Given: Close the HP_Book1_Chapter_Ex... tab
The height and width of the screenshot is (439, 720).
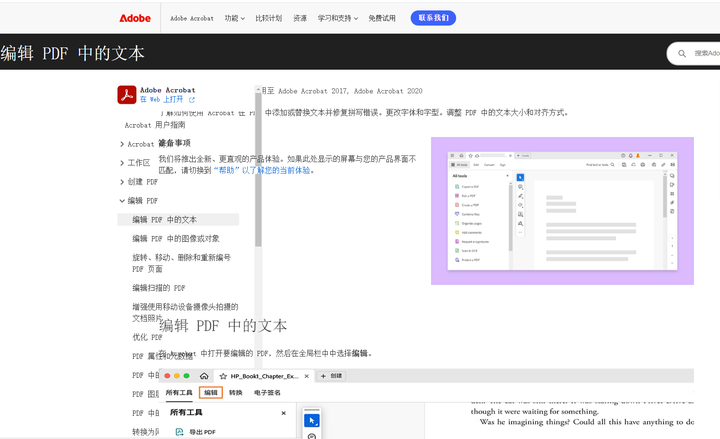Looking at the screenshot, I should (306, 376).
